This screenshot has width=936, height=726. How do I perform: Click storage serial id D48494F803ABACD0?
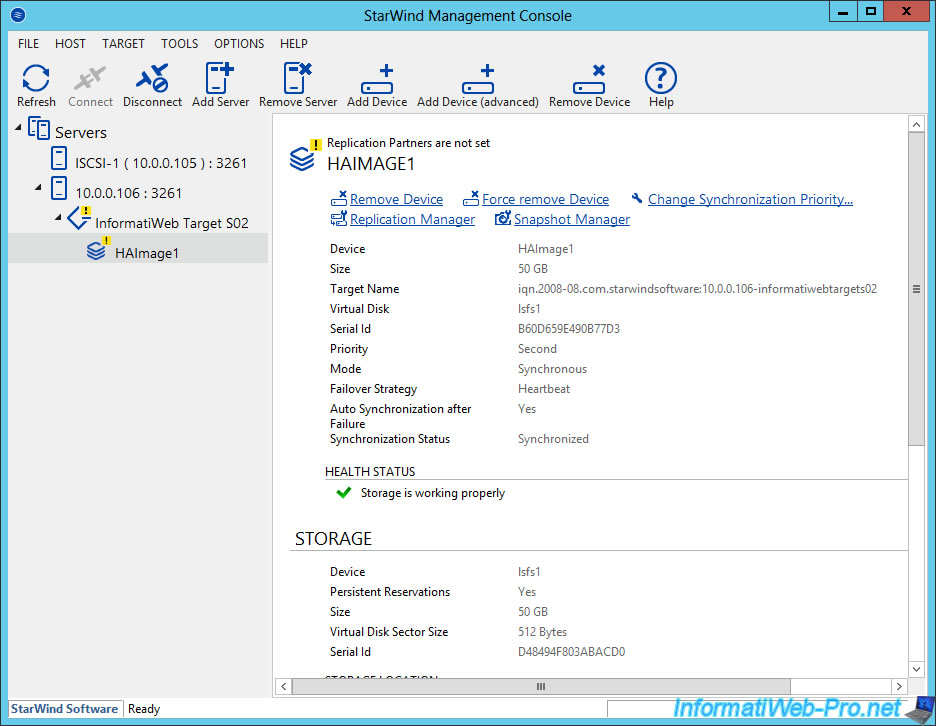coord(571,652)
